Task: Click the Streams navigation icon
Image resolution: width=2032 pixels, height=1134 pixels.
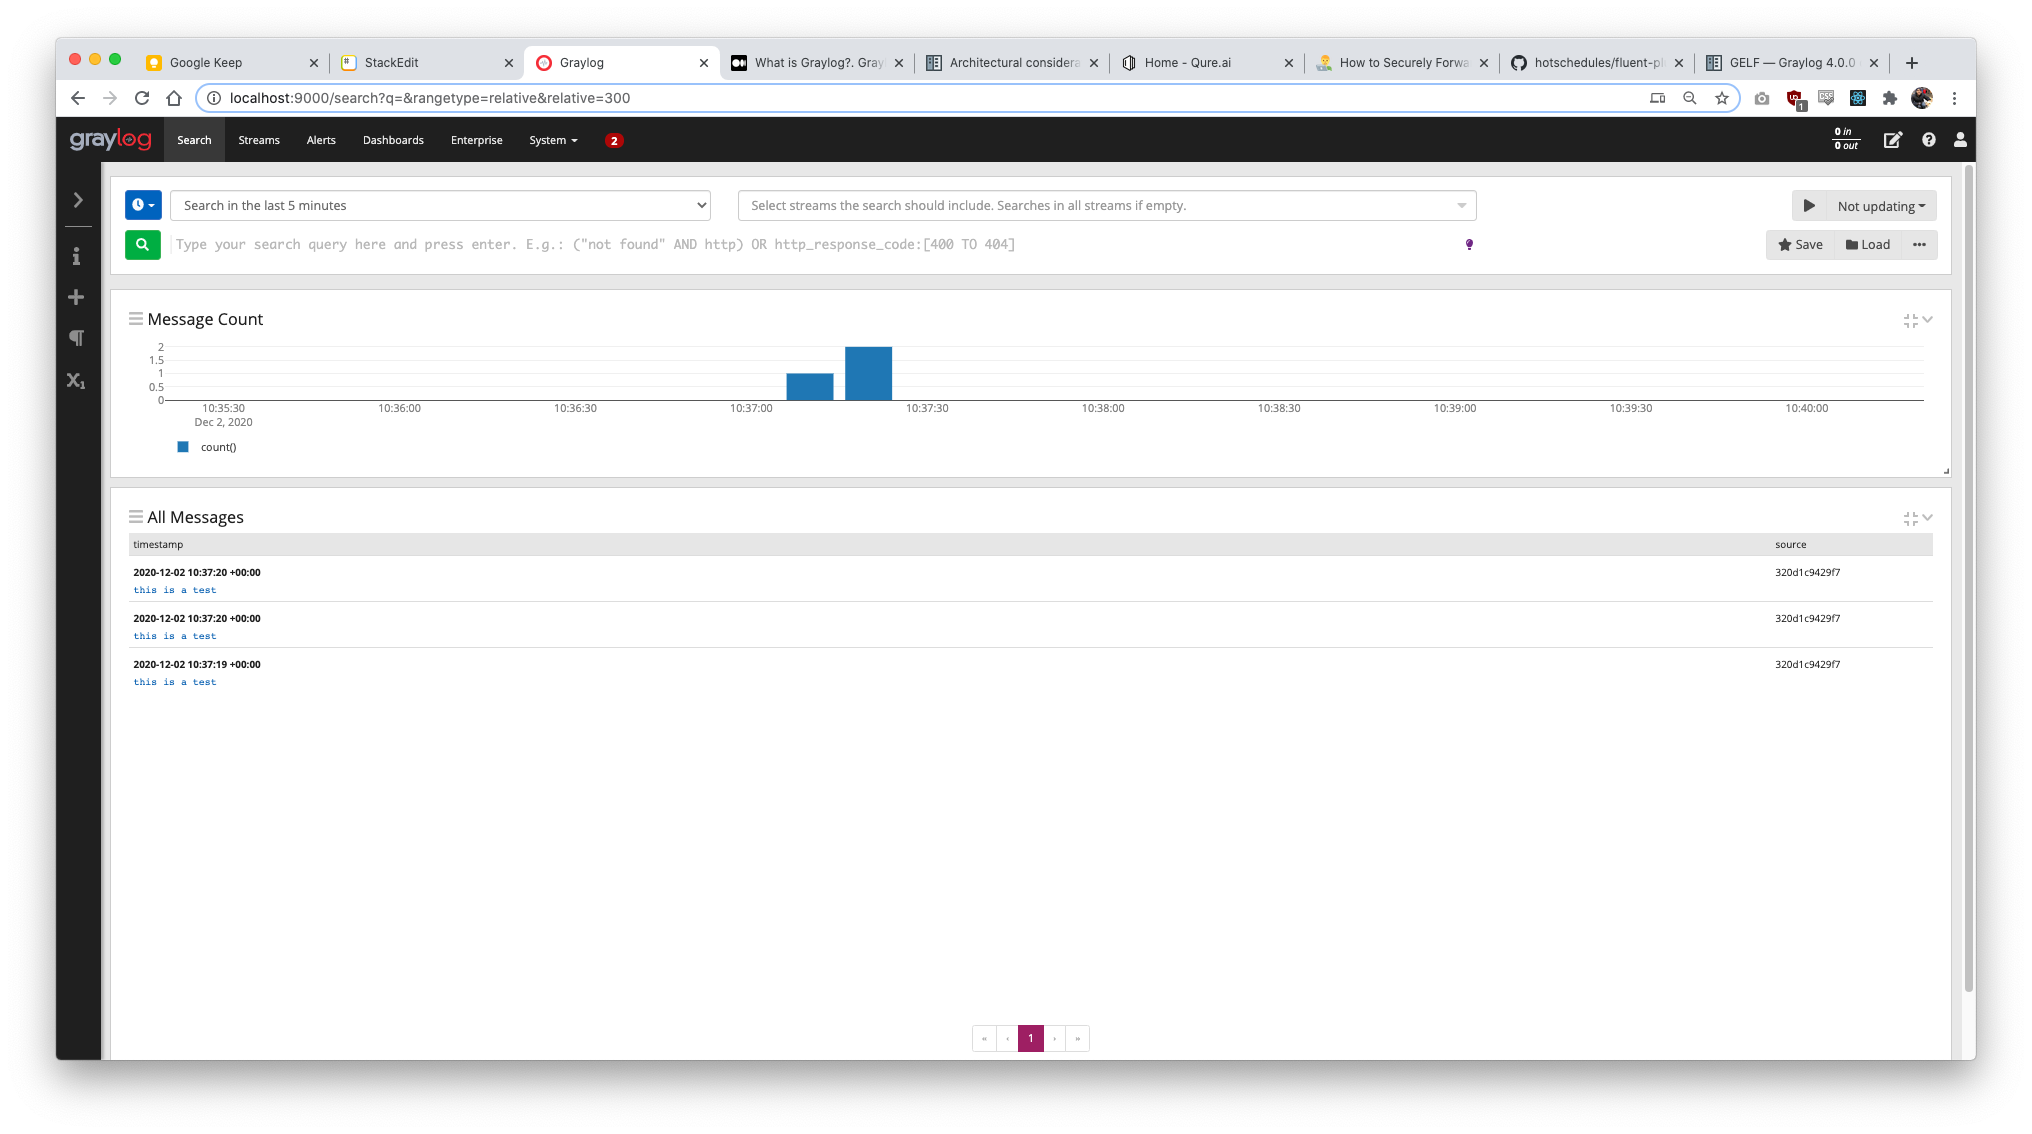Action: [x=258, y=139]
